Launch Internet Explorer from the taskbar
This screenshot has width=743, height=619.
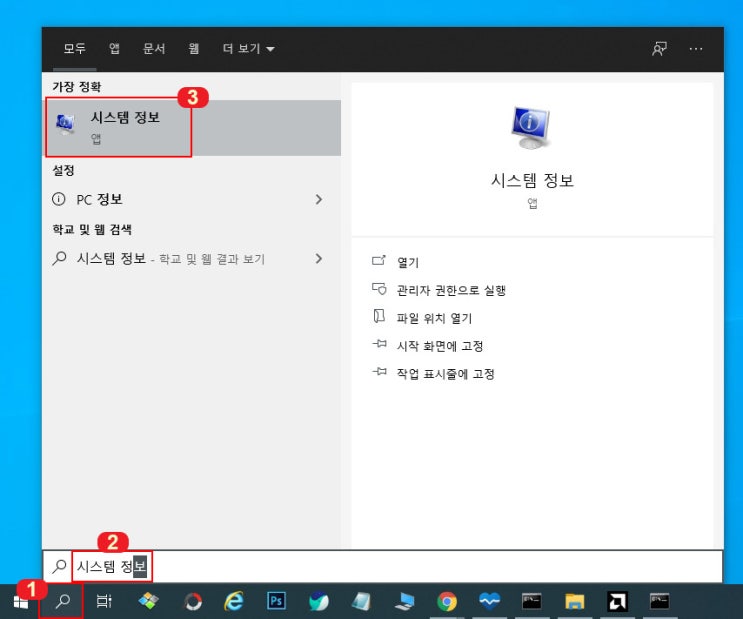234,601
